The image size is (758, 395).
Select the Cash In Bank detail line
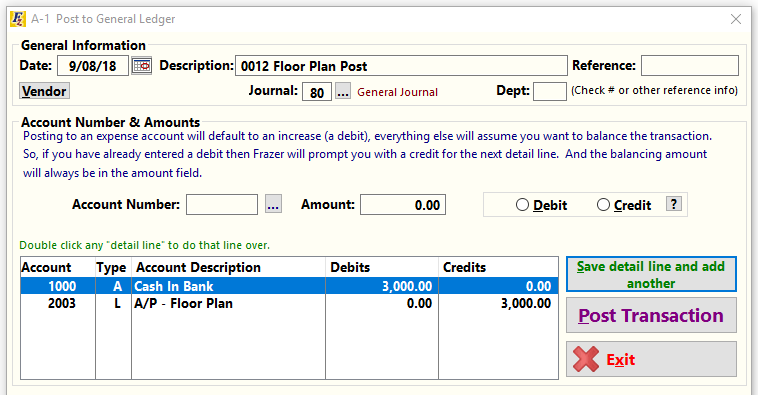[x=289, y=286]
